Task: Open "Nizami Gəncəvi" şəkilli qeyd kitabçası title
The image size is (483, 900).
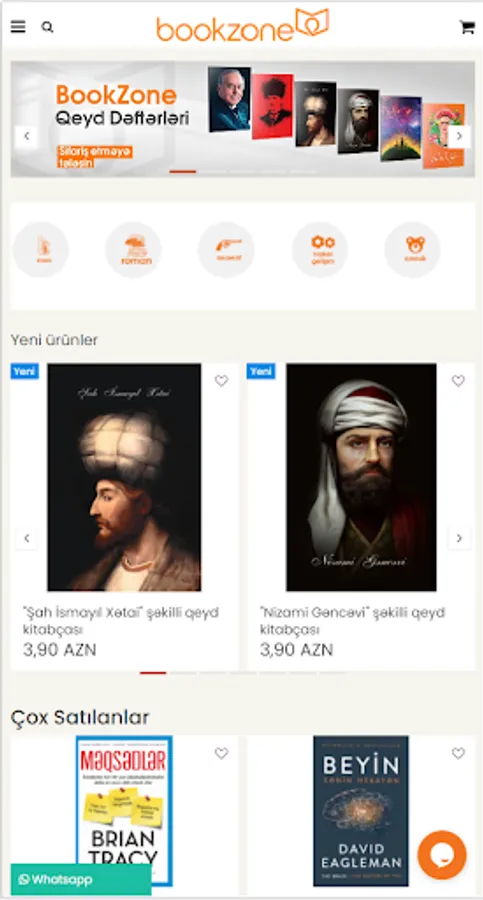Action: pos(352,621)
